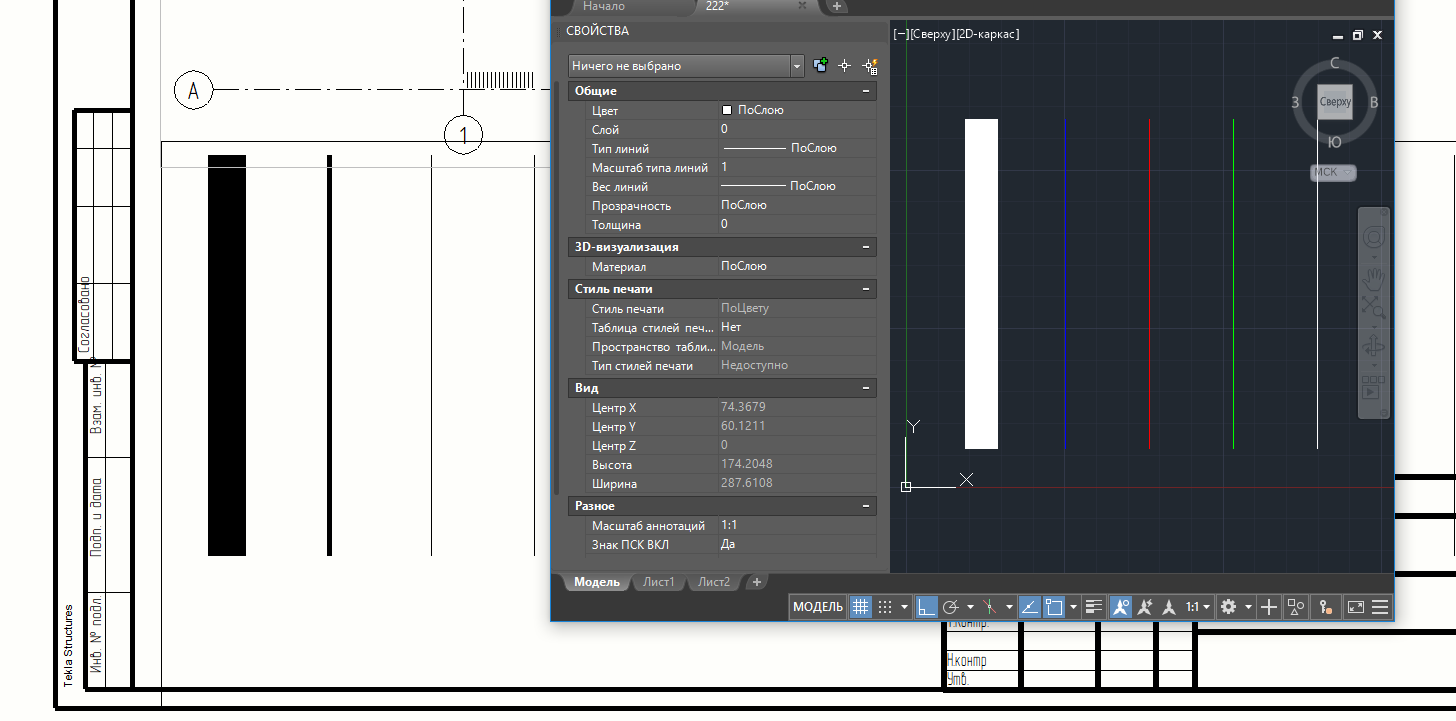Open the steering wheel navigation tool
The image size is (1456, 721).
tap(1373, 238)
